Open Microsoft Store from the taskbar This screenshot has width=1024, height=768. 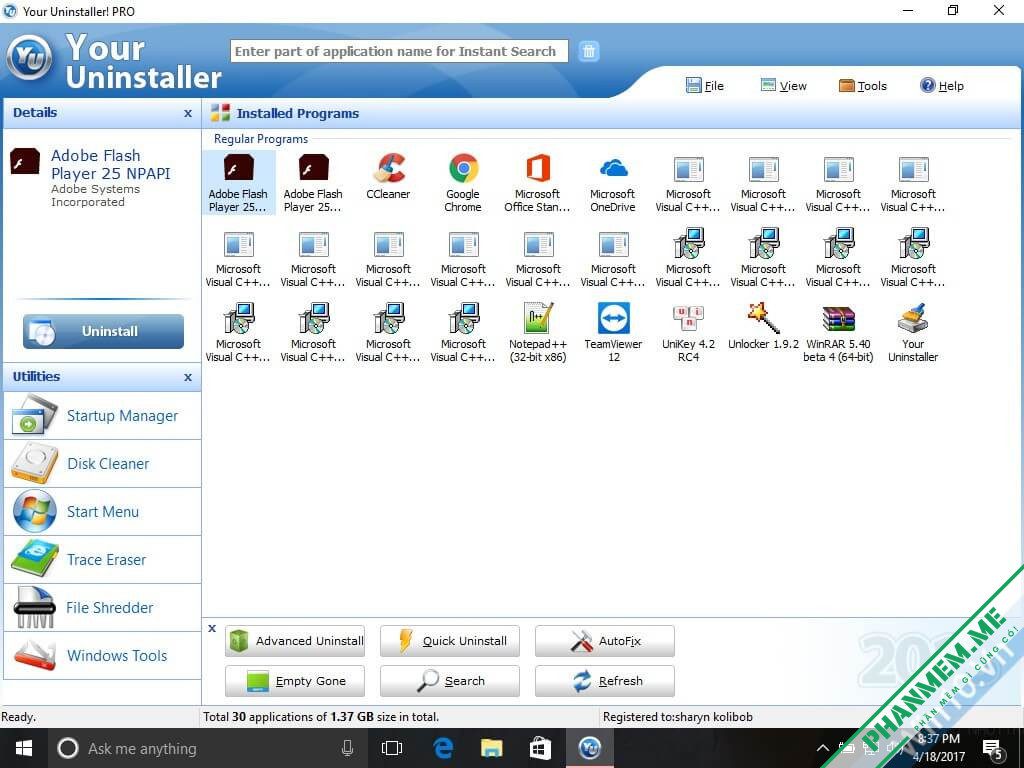click(x=540, y=748)
